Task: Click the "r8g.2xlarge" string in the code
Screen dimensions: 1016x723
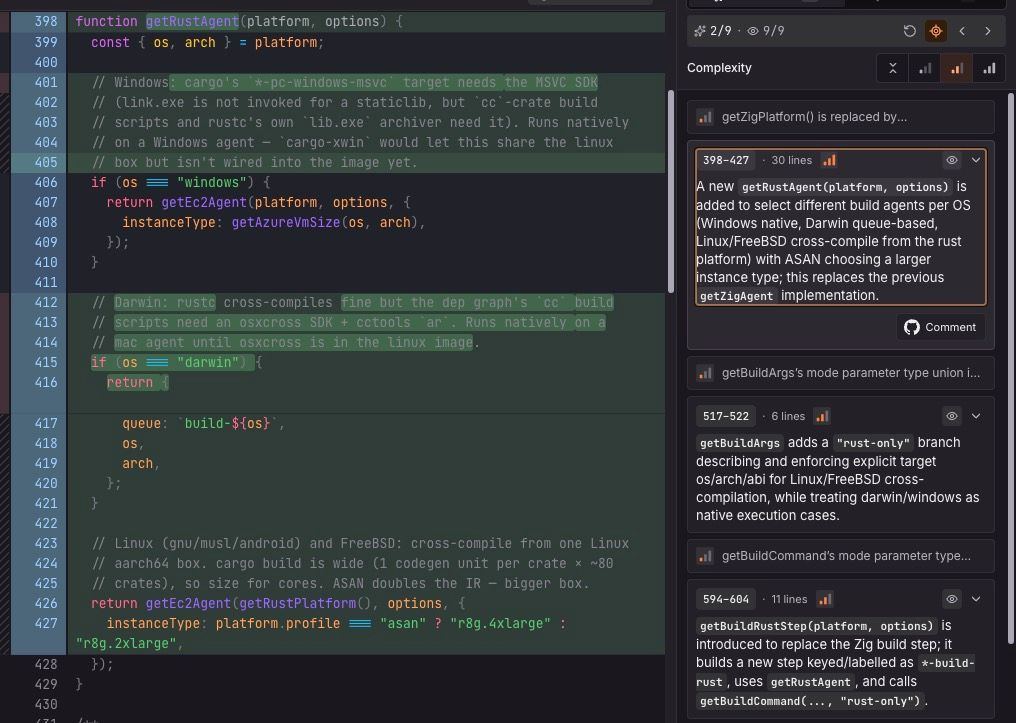Action: [x=126, y=643]
